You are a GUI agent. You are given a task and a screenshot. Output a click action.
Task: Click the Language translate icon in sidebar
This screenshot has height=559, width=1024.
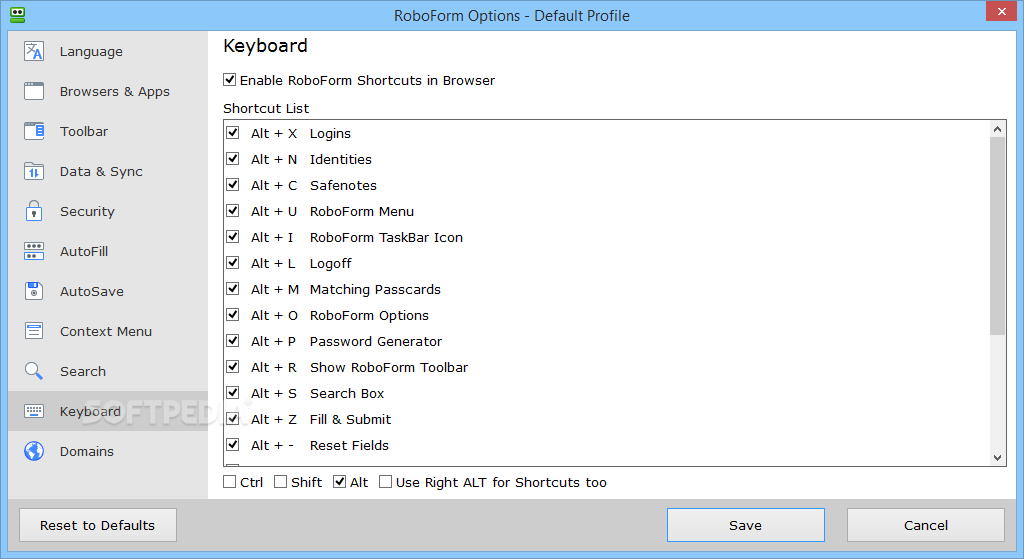(34, 51)
